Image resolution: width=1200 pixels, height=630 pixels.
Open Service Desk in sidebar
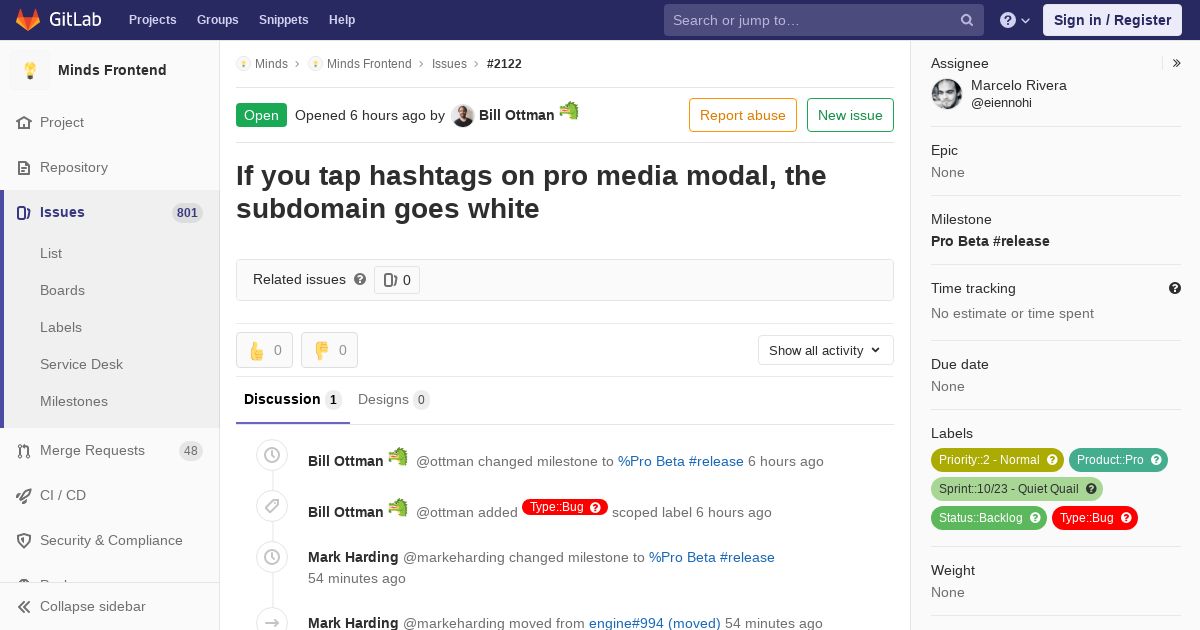pos(81,364)
